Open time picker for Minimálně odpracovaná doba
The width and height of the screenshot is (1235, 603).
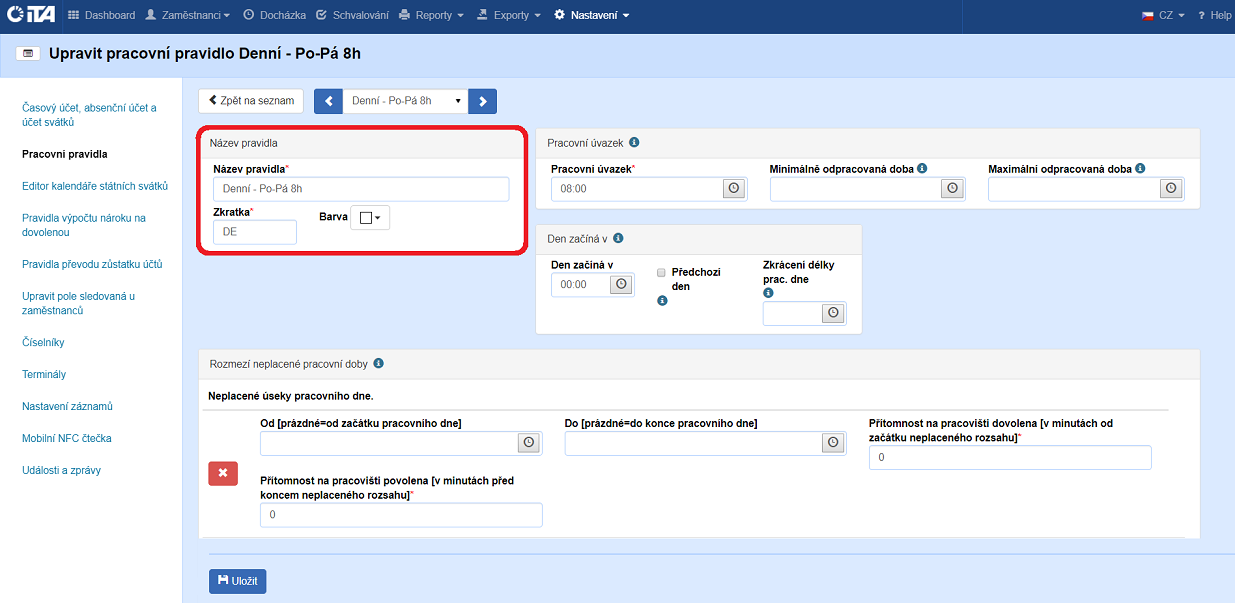coord(952,188)
